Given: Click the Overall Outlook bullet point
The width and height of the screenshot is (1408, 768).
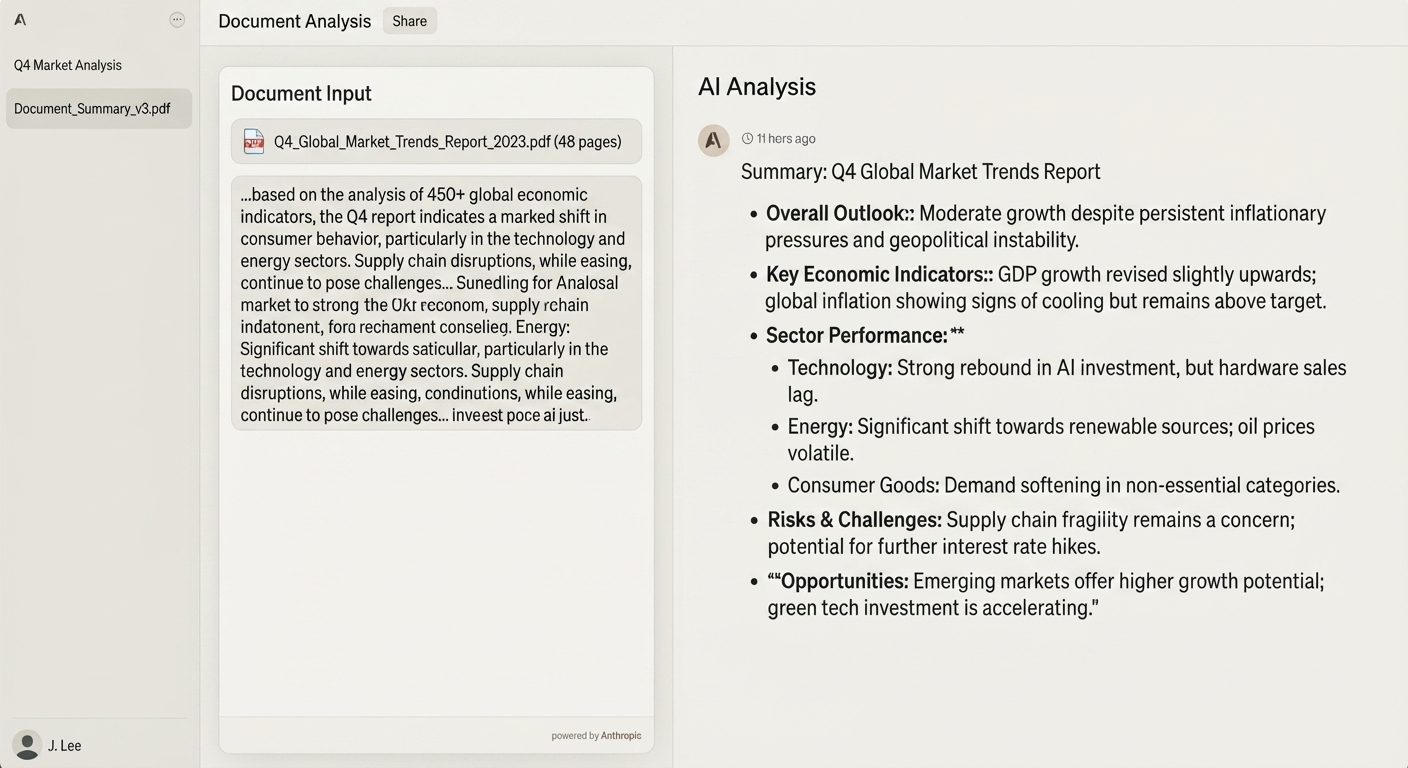Looking at the screenshot, I should [1046, 226].
